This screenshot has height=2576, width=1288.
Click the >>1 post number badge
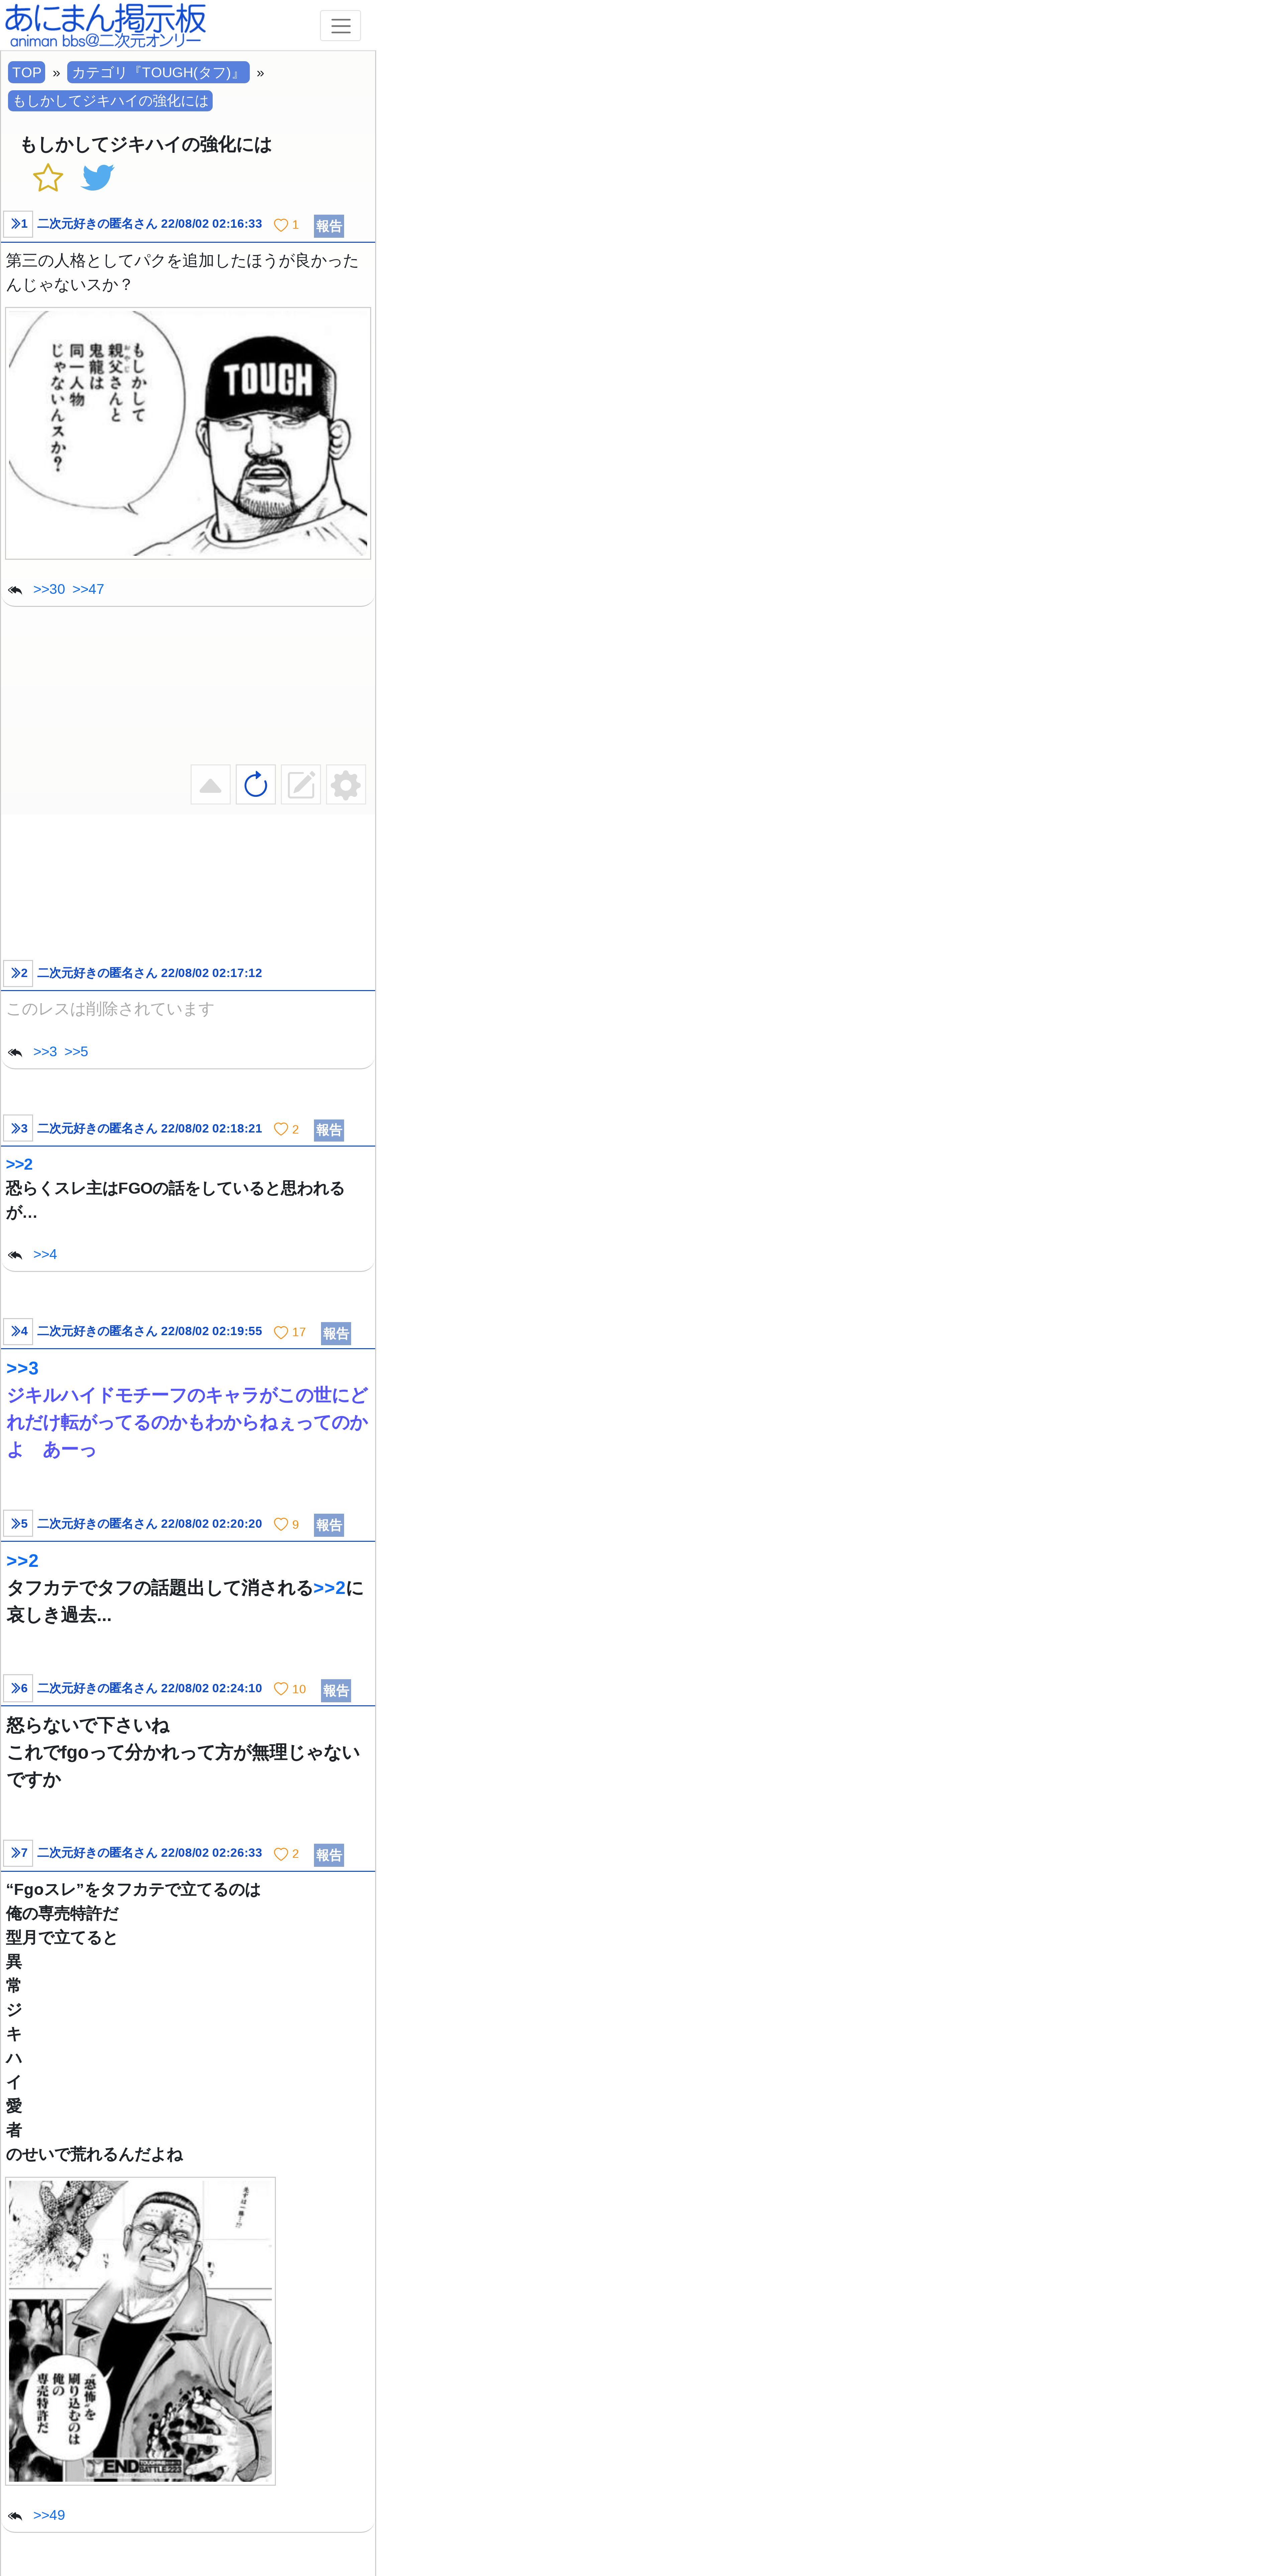[x=18, y=224]
